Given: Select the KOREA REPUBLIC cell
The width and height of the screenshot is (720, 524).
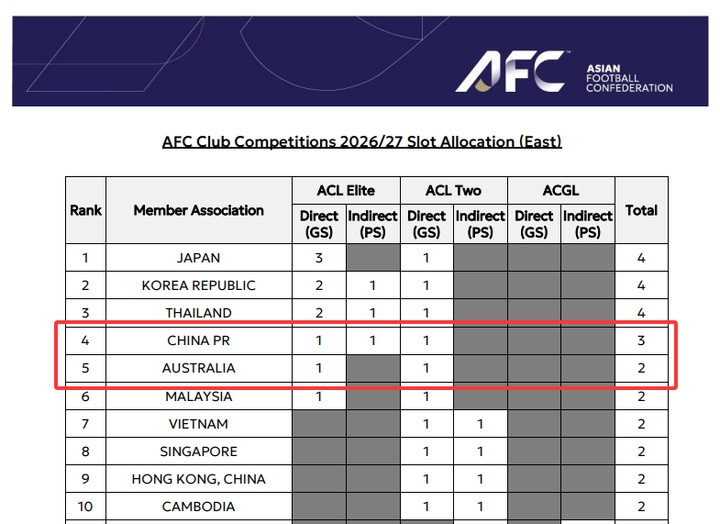Looking at the screenshot, I should [198, 285].
